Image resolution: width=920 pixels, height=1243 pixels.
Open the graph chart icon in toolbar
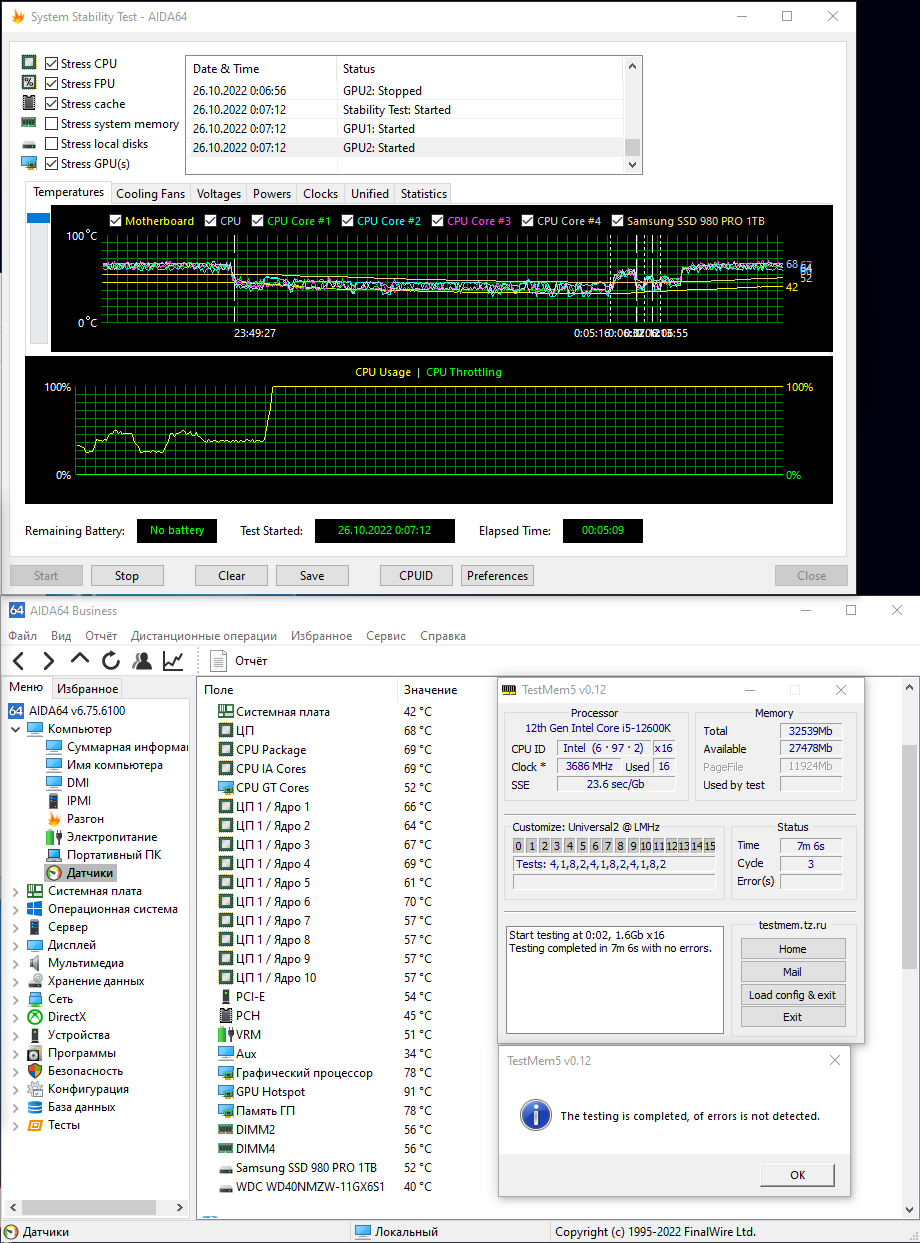click(173, 660)
